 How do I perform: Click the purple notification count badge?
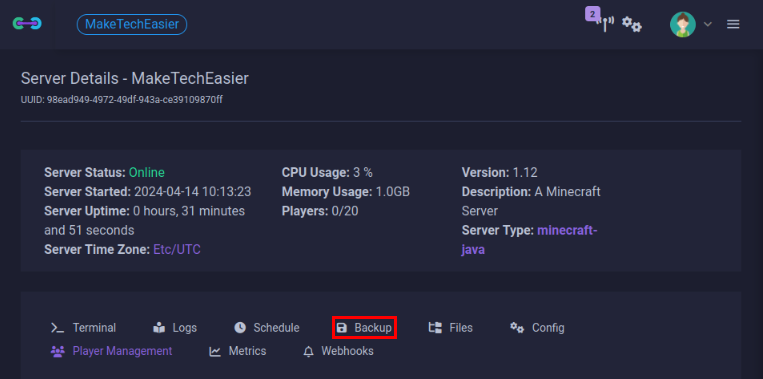(x=592, y=14)
